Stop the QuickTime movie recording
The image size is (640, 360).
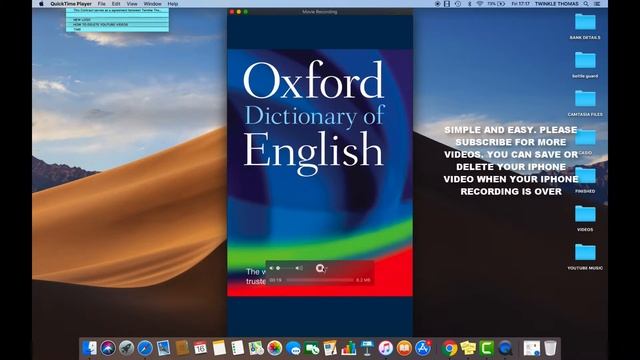click(x=320, y=268)
